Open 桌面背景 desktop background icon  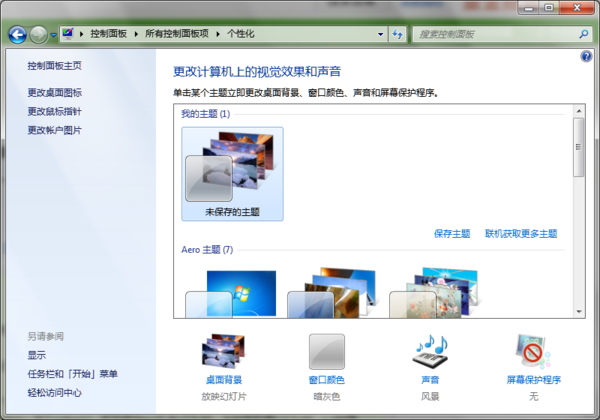pyautogui.click(x=223, y=351)
